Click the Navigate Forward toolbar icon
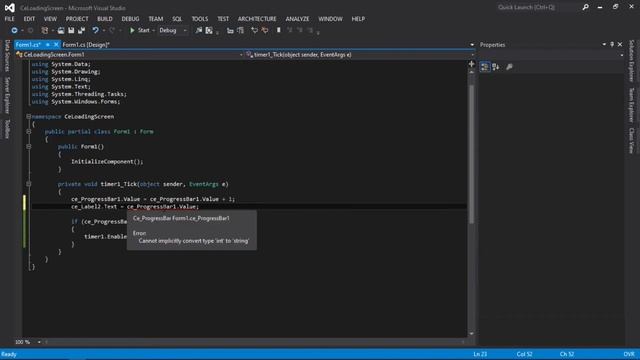 [30, 31]
